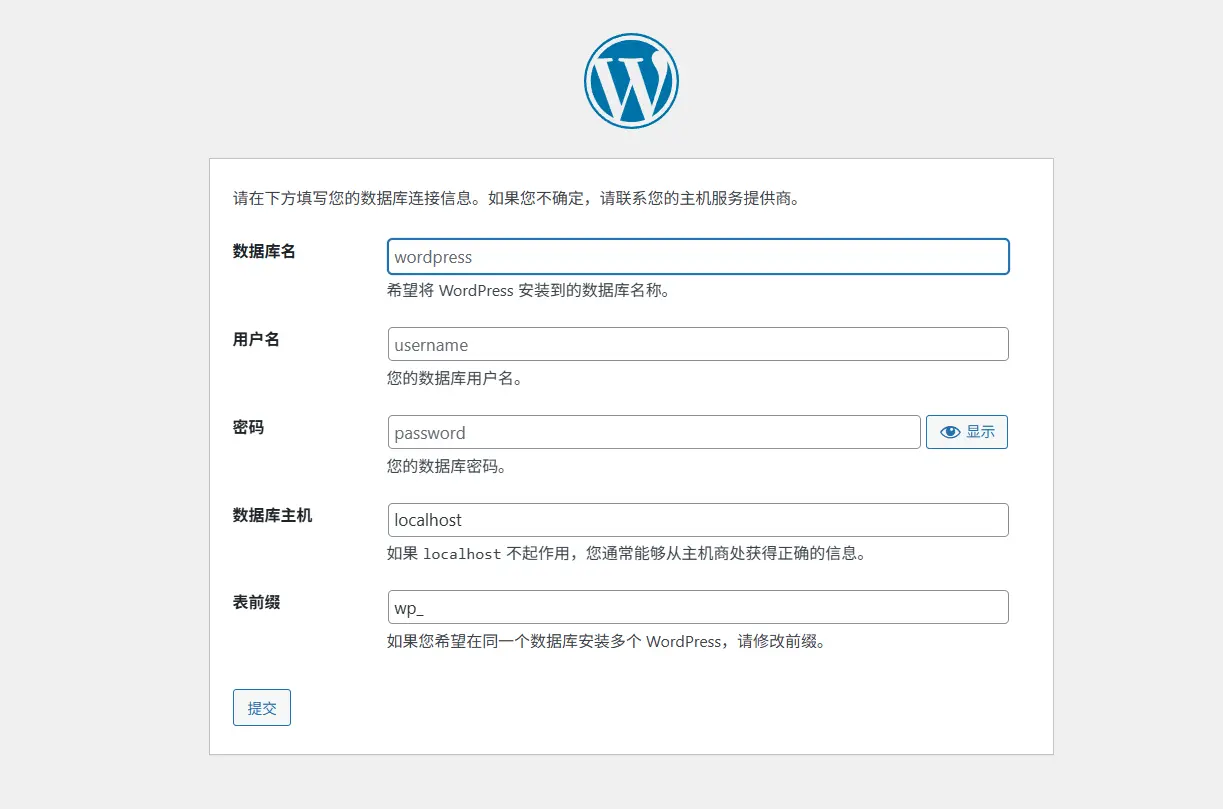Click the 数据库名 label
Viewport: 1223px width, 809px height.
pos(264,251)
